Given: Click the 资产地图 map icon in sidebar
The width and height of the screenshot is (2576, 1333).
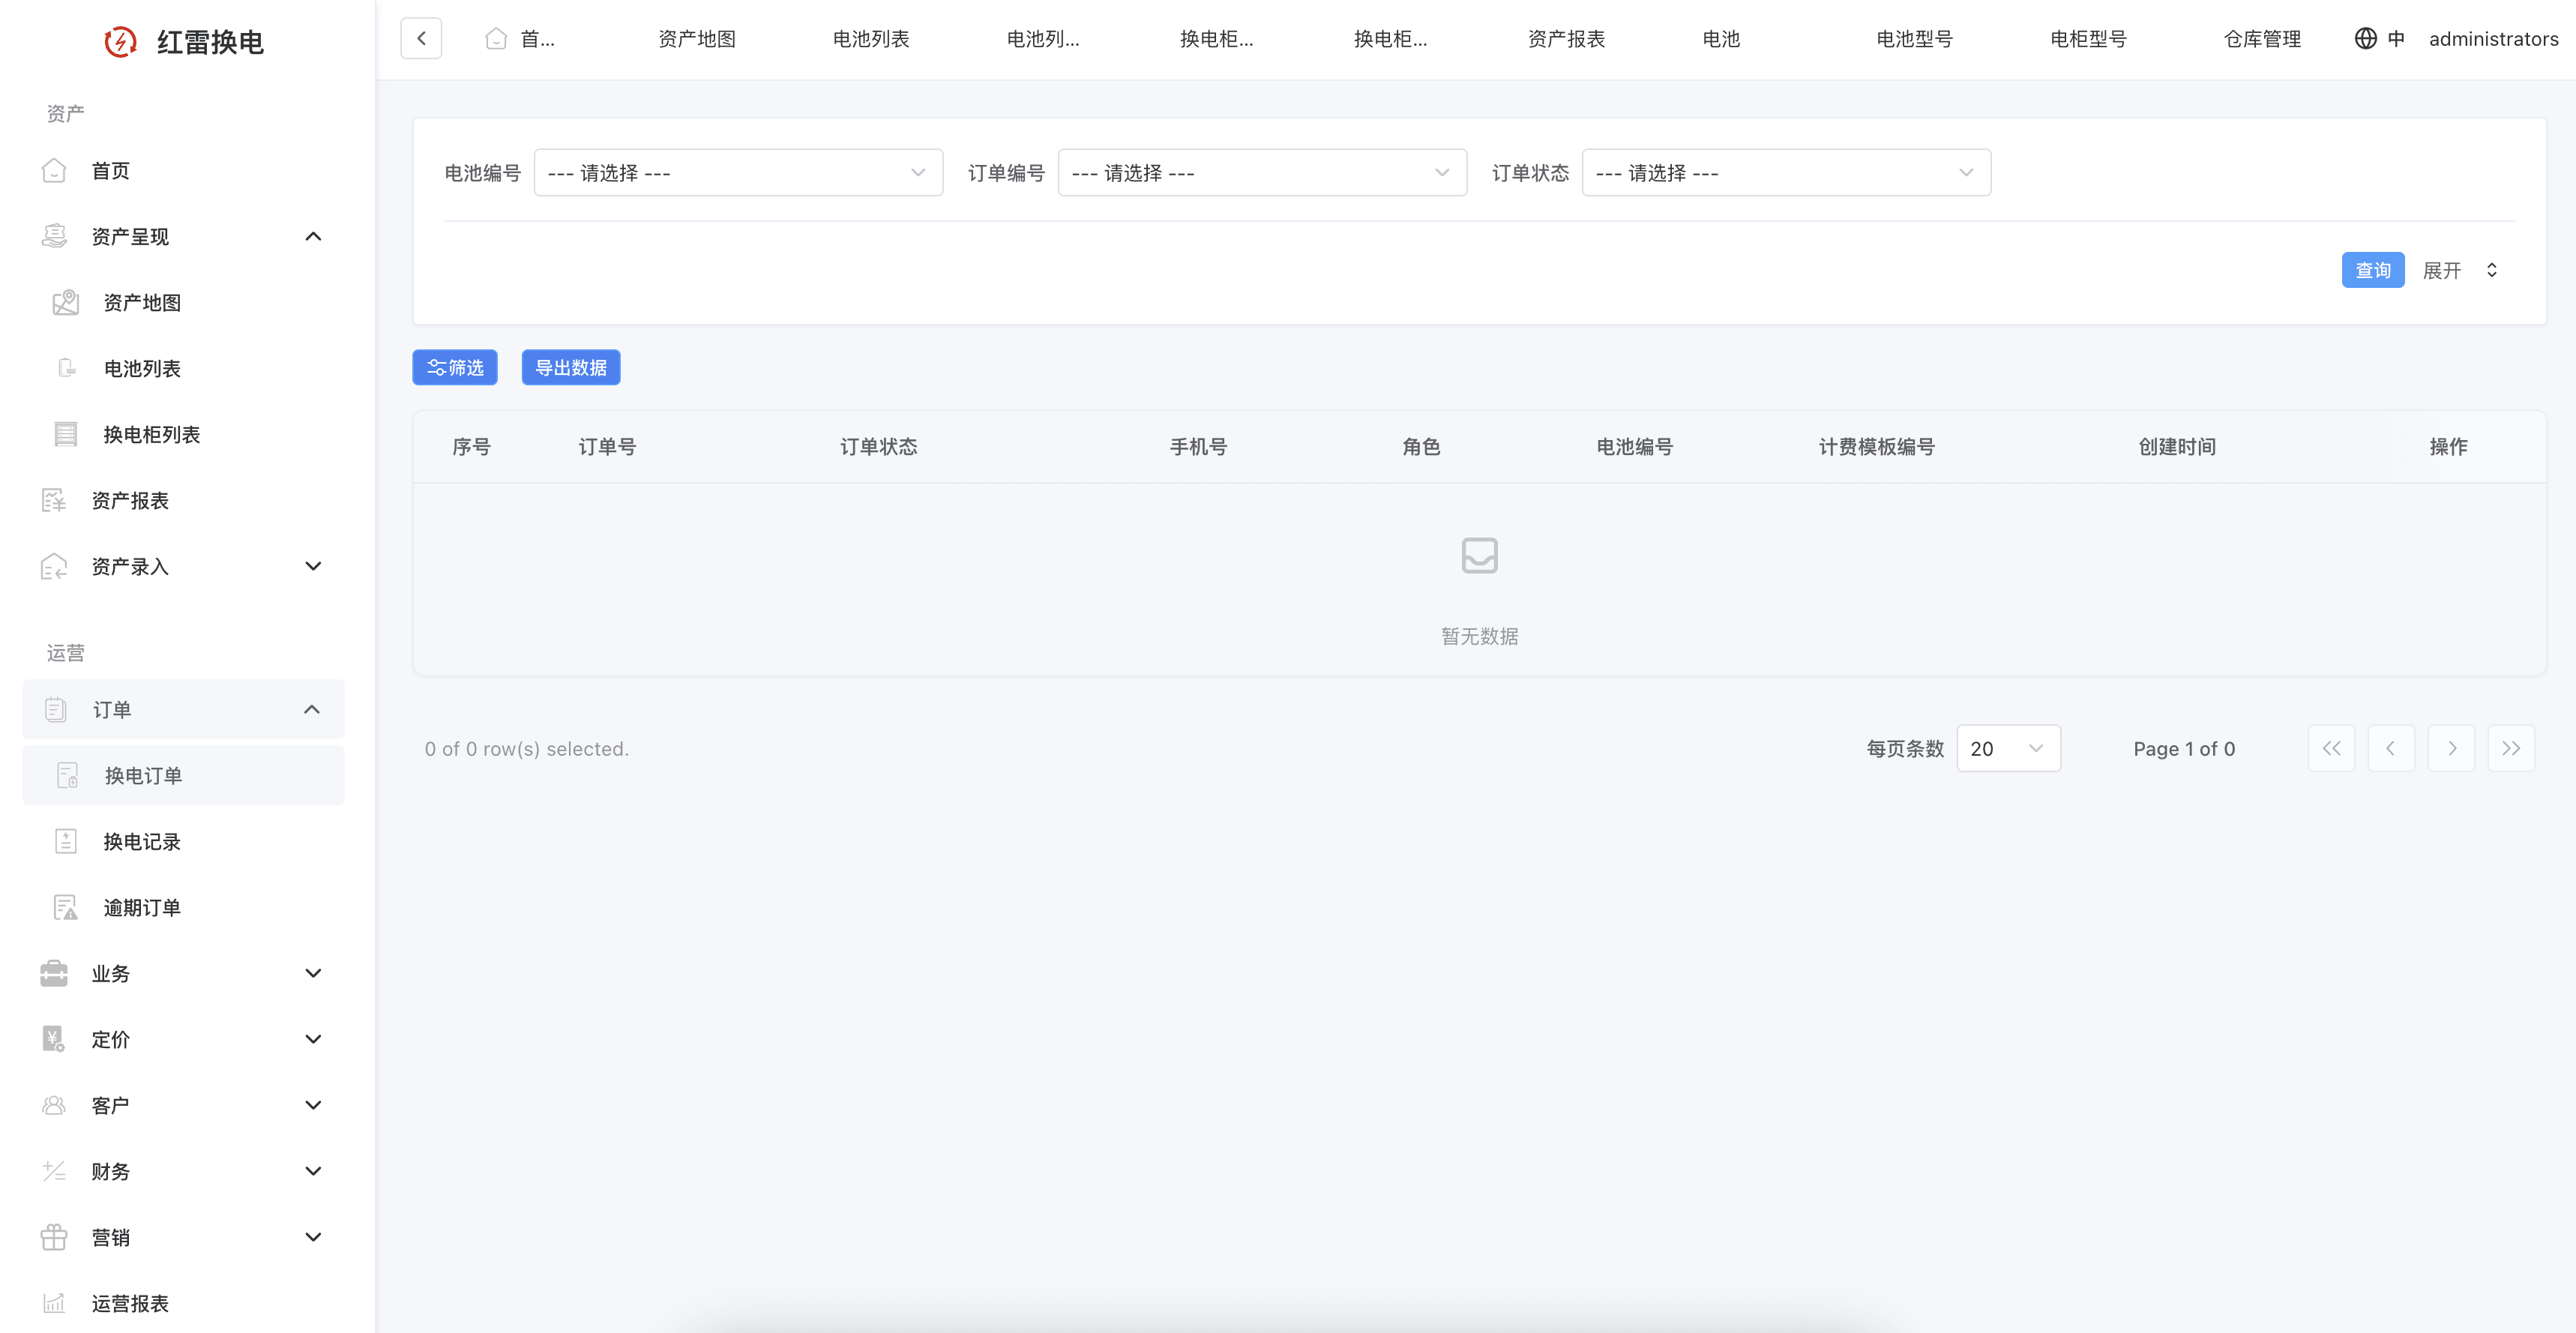Looking at the screenshot, I should click(x=66, y=302).
